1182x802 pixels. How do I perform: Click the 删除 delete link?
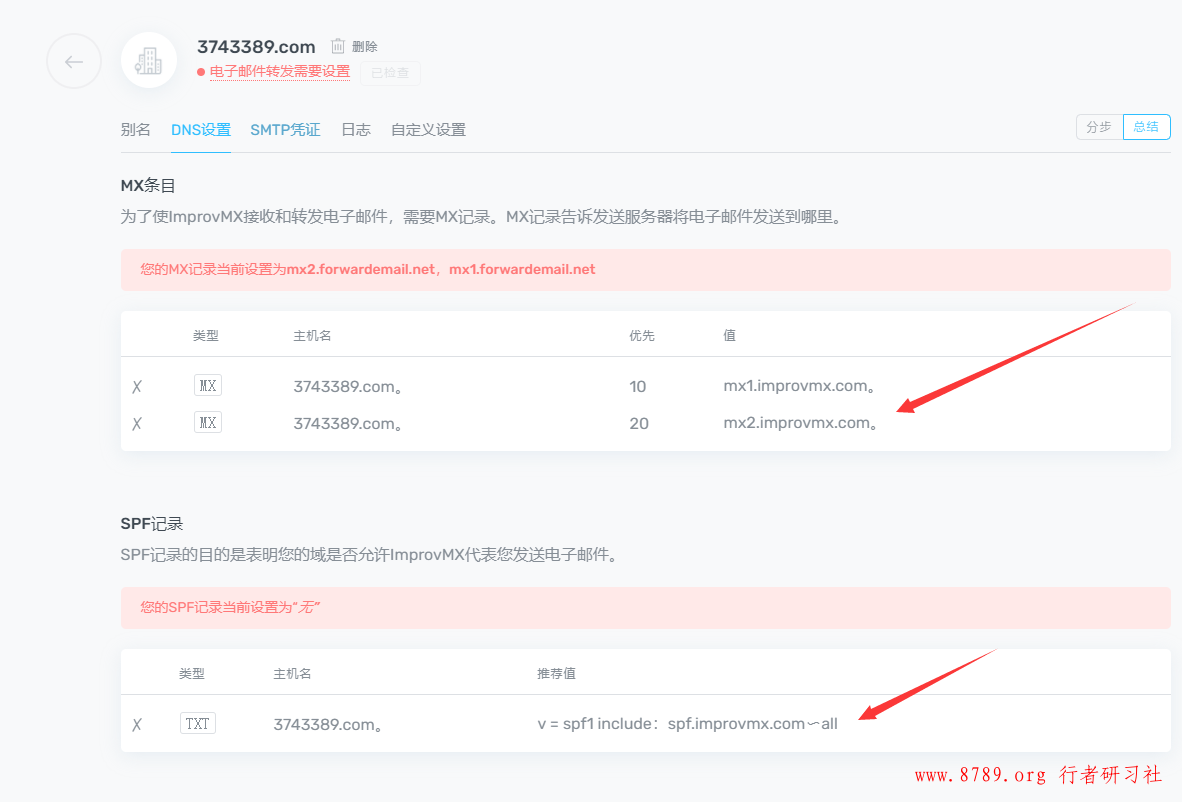coord(365,47)
